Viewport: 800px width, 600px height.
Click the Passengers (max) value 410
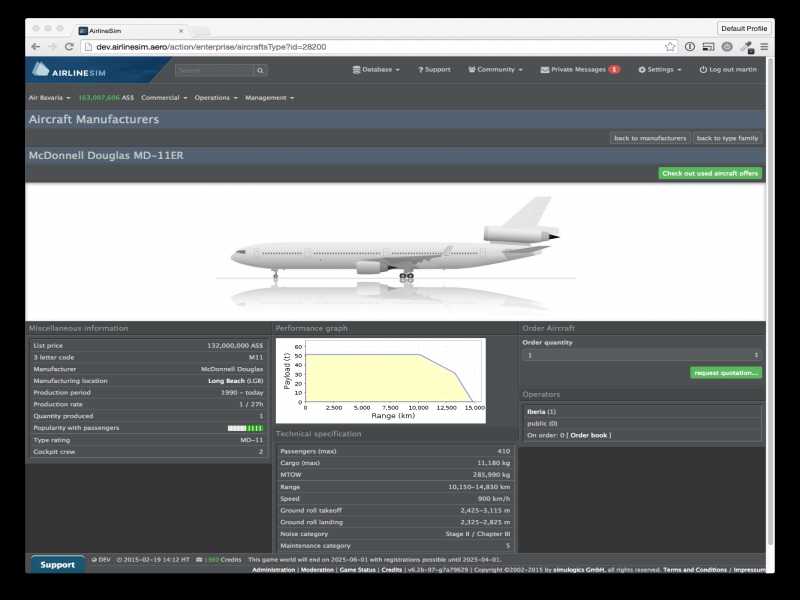(x=504, y=452)
